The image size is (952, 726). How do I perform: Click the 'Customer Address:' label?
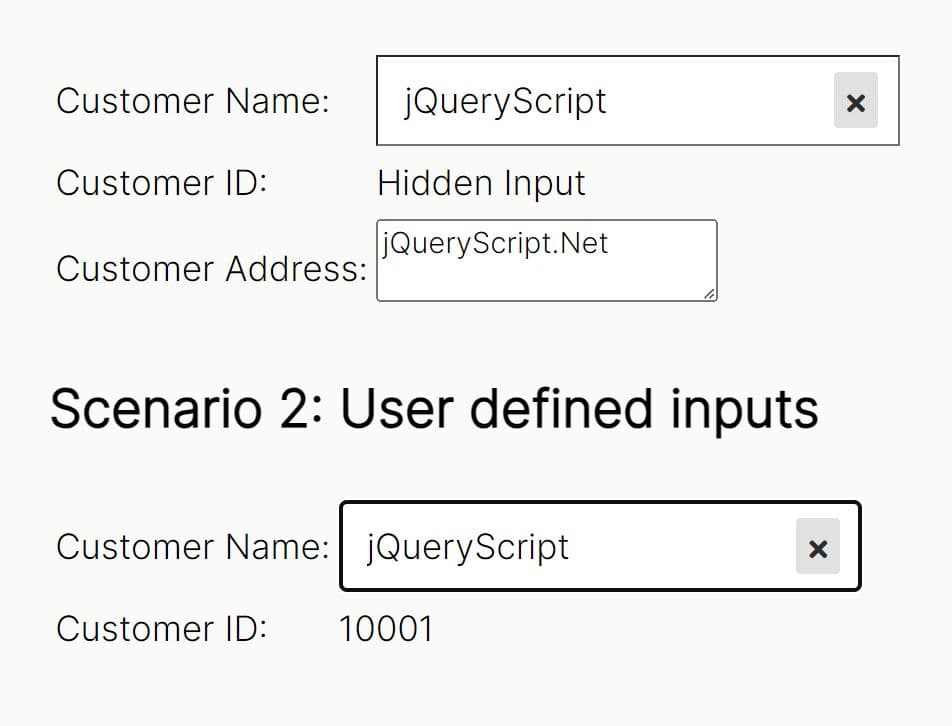[x=211, y=268]
